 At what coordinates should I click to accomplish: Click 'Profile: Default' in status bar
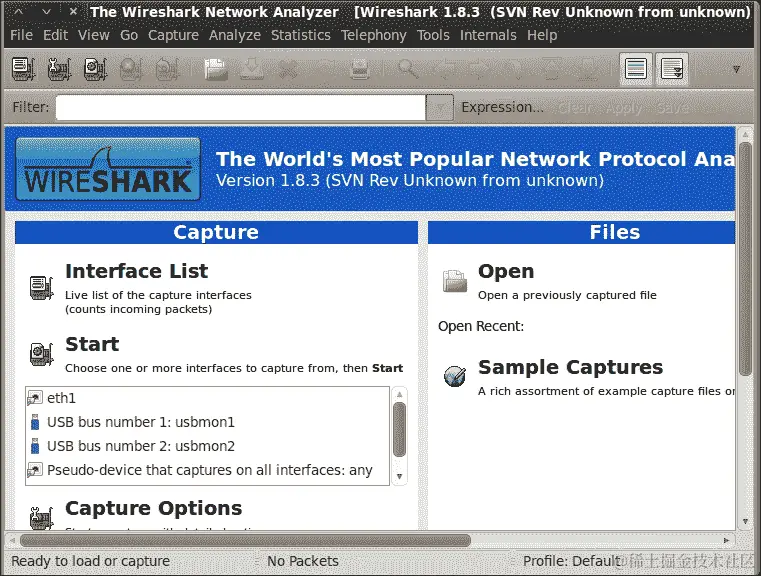[x=572, y=561]
